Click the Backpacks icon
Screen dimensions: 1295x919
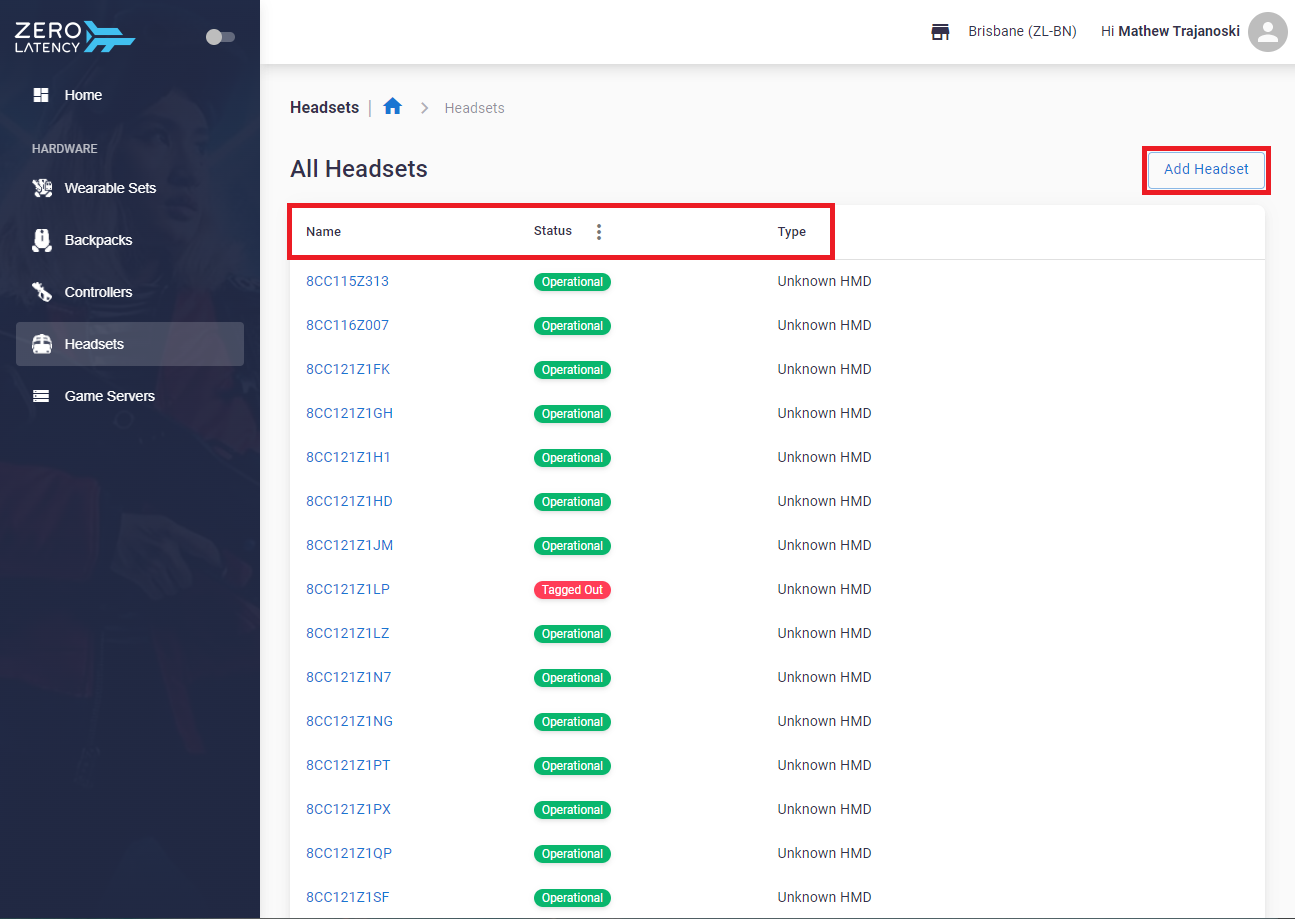point(41,240)
